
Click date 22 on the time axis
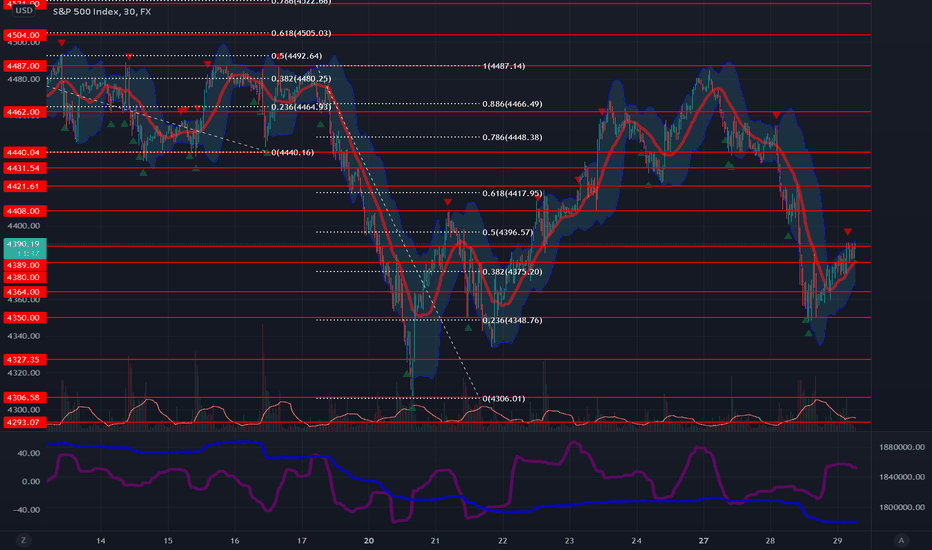point(502,540)
